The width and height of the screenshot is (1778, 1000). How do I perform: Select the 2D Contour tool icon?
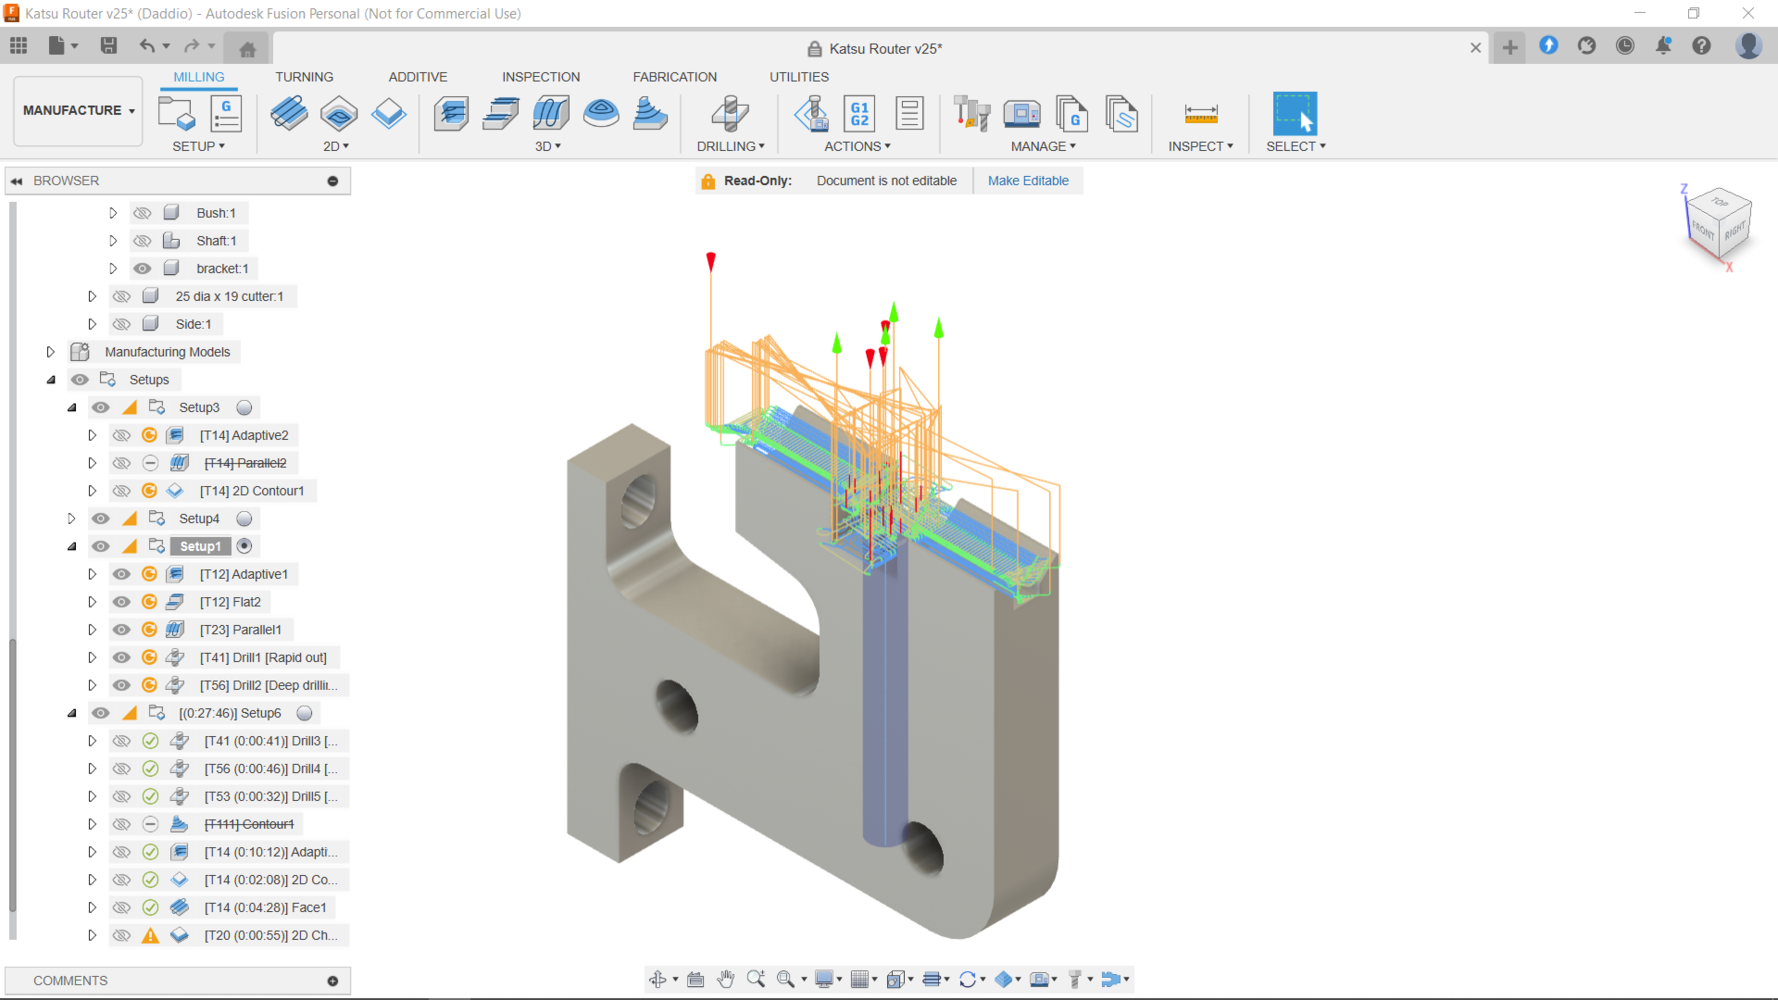388,114
